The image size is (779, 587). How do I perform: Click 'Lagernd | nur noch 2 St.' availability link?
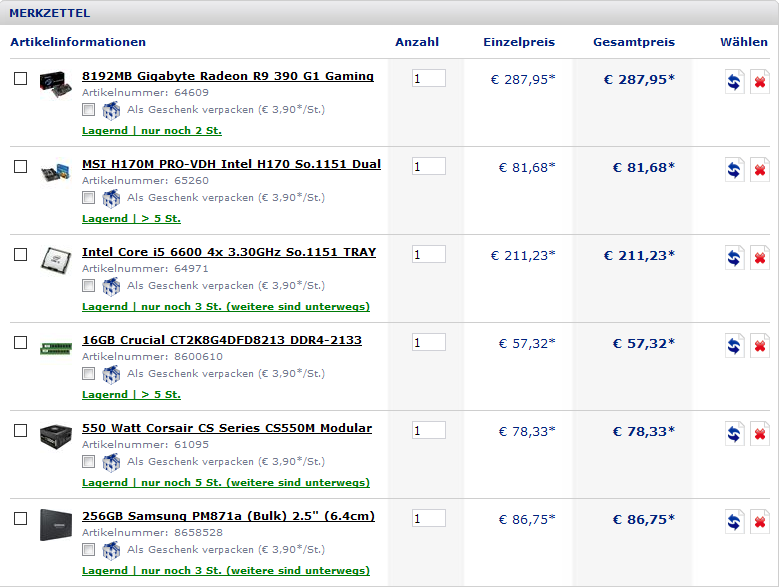pos(152,131)
